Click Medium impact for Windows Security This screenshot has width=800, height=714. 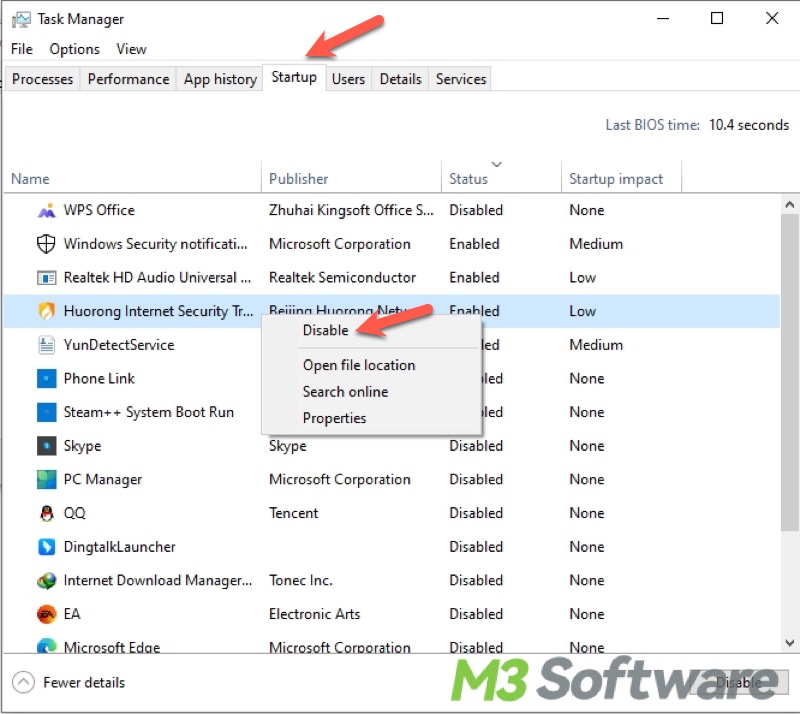pos(596,244)
